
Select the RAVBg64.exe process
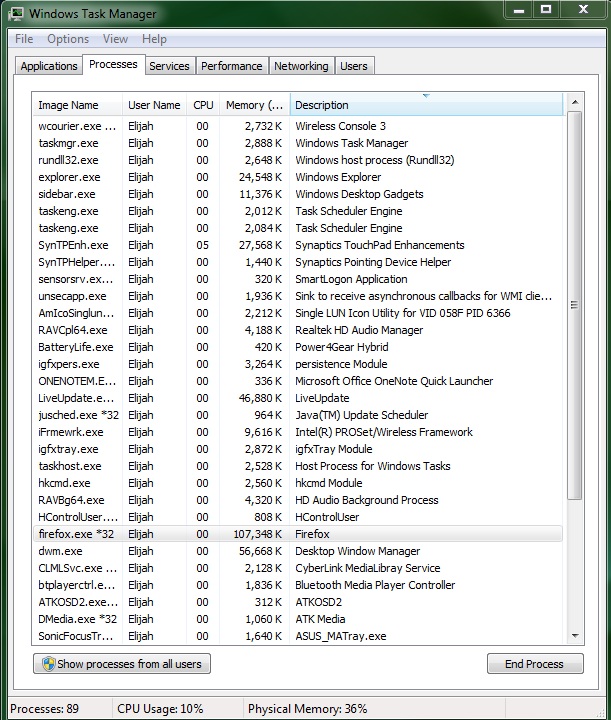point(297,500)
